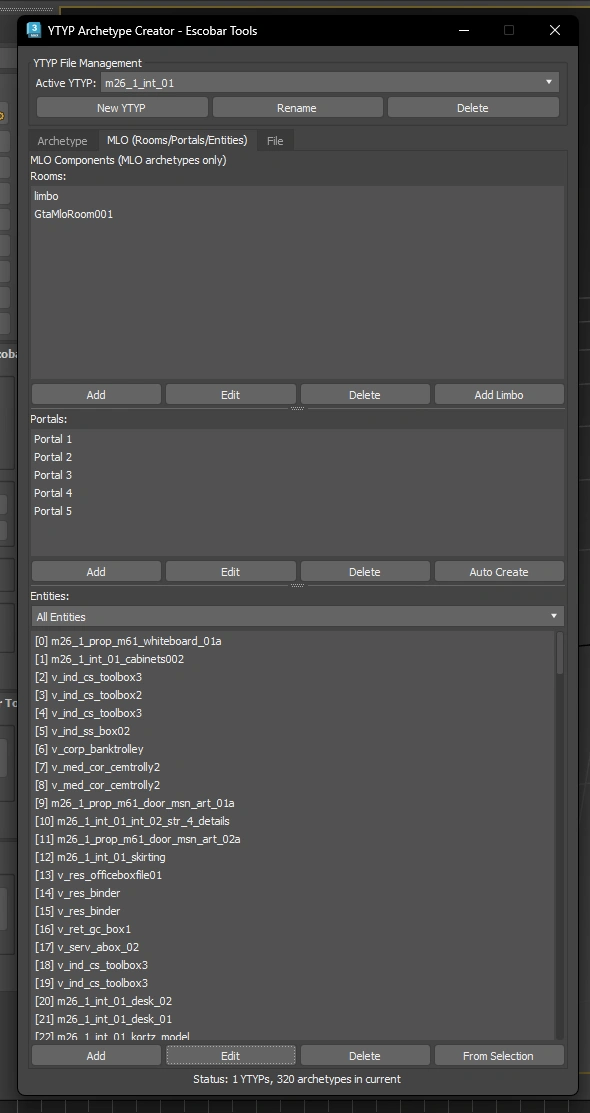Click the From Selection button

point(499,1056)
